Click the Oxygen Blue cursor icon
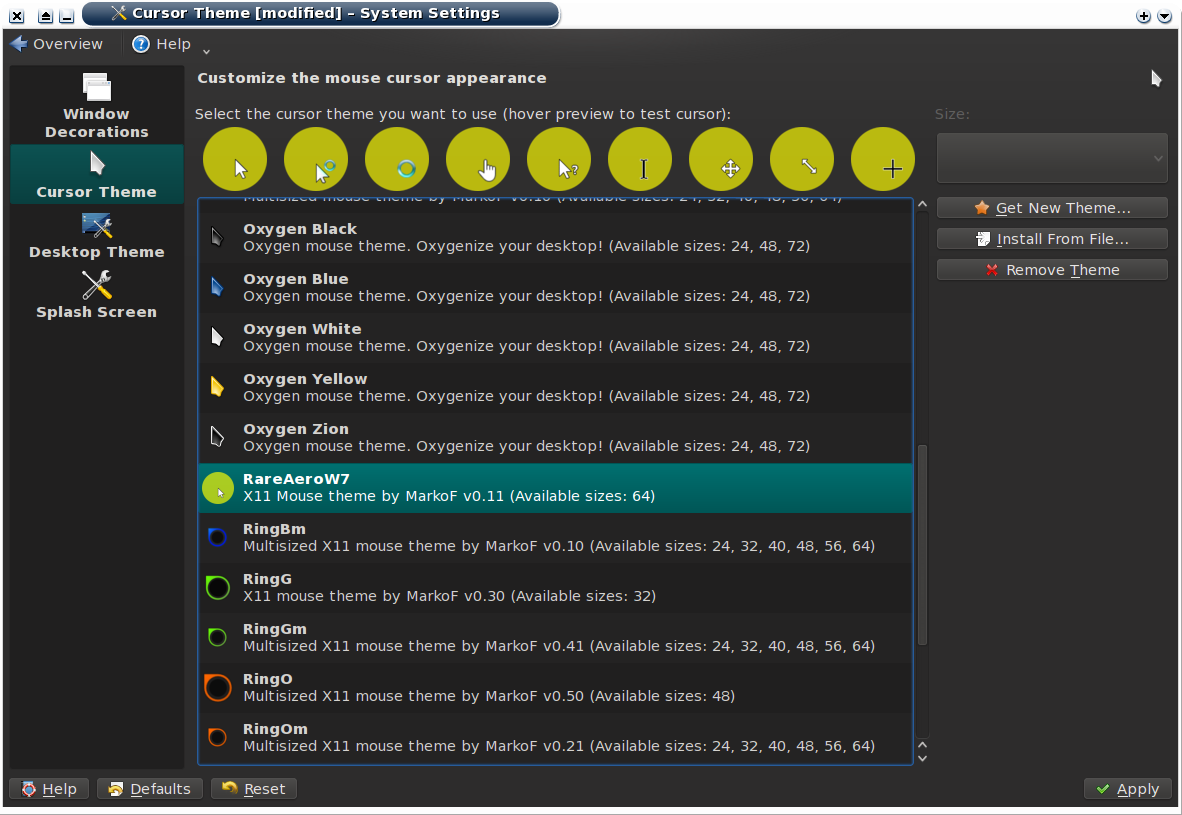Viewport: 1182px width, 815px height. pos(217,287)
